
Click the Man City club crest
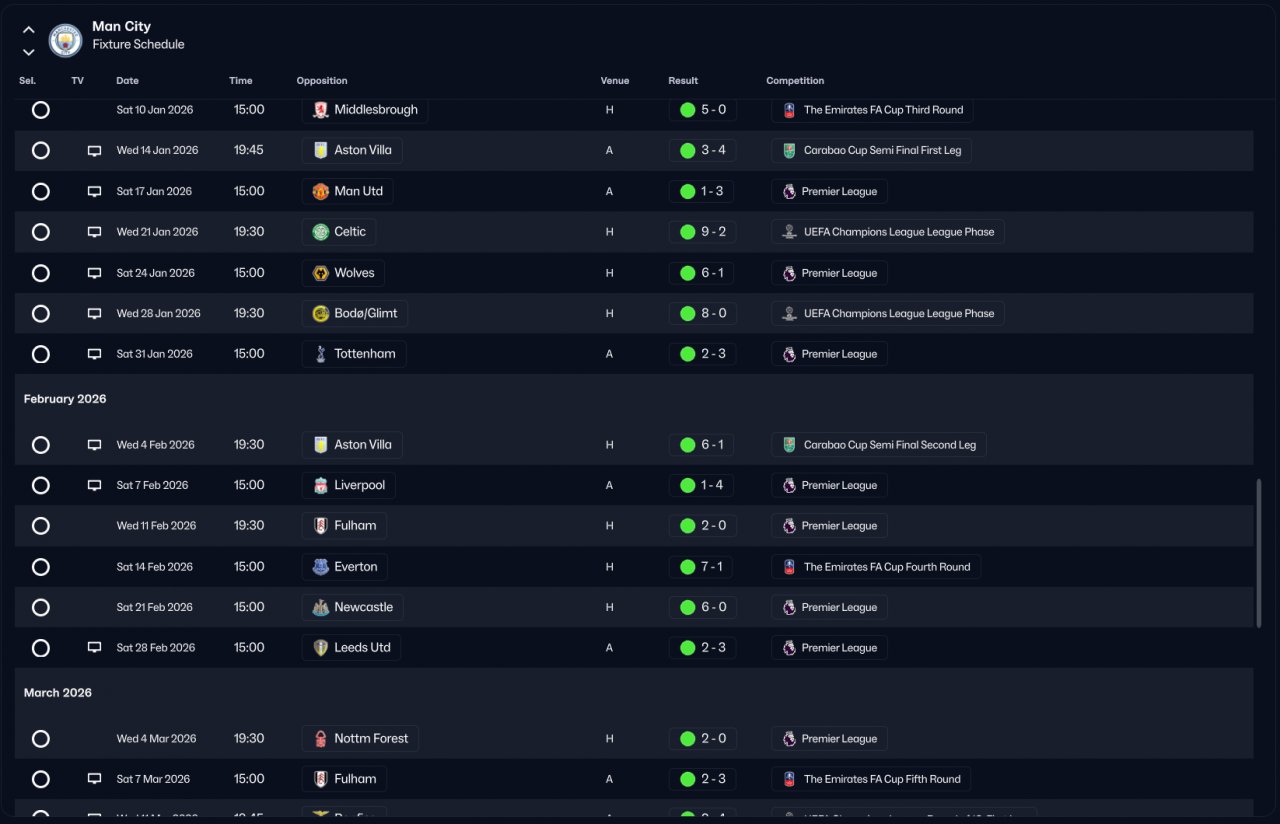(66, 40)
